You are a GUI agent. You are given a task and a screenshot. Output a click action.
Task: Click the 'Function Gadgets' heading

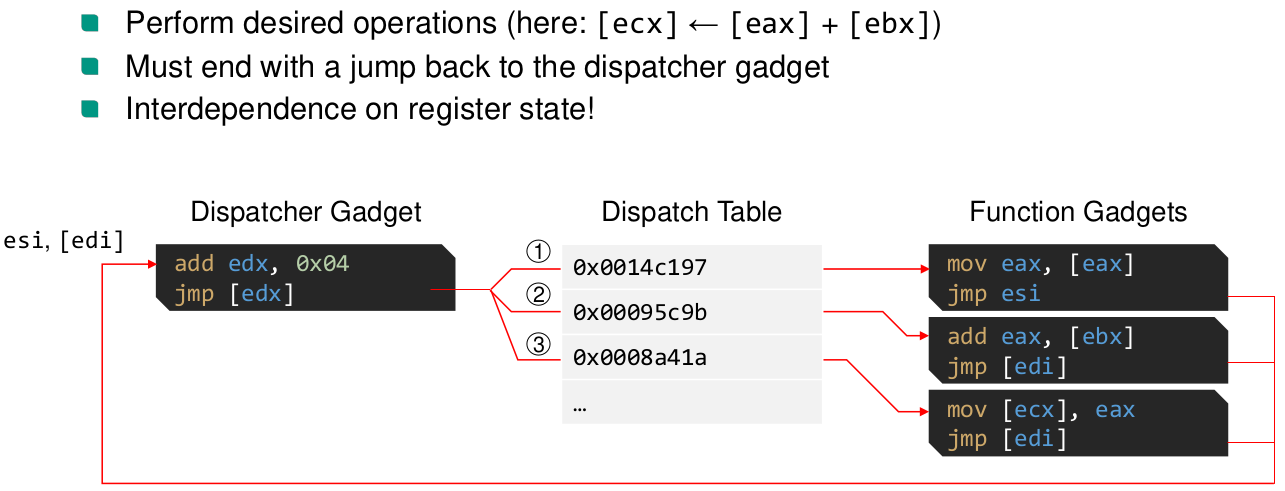tap(1078, 212)
